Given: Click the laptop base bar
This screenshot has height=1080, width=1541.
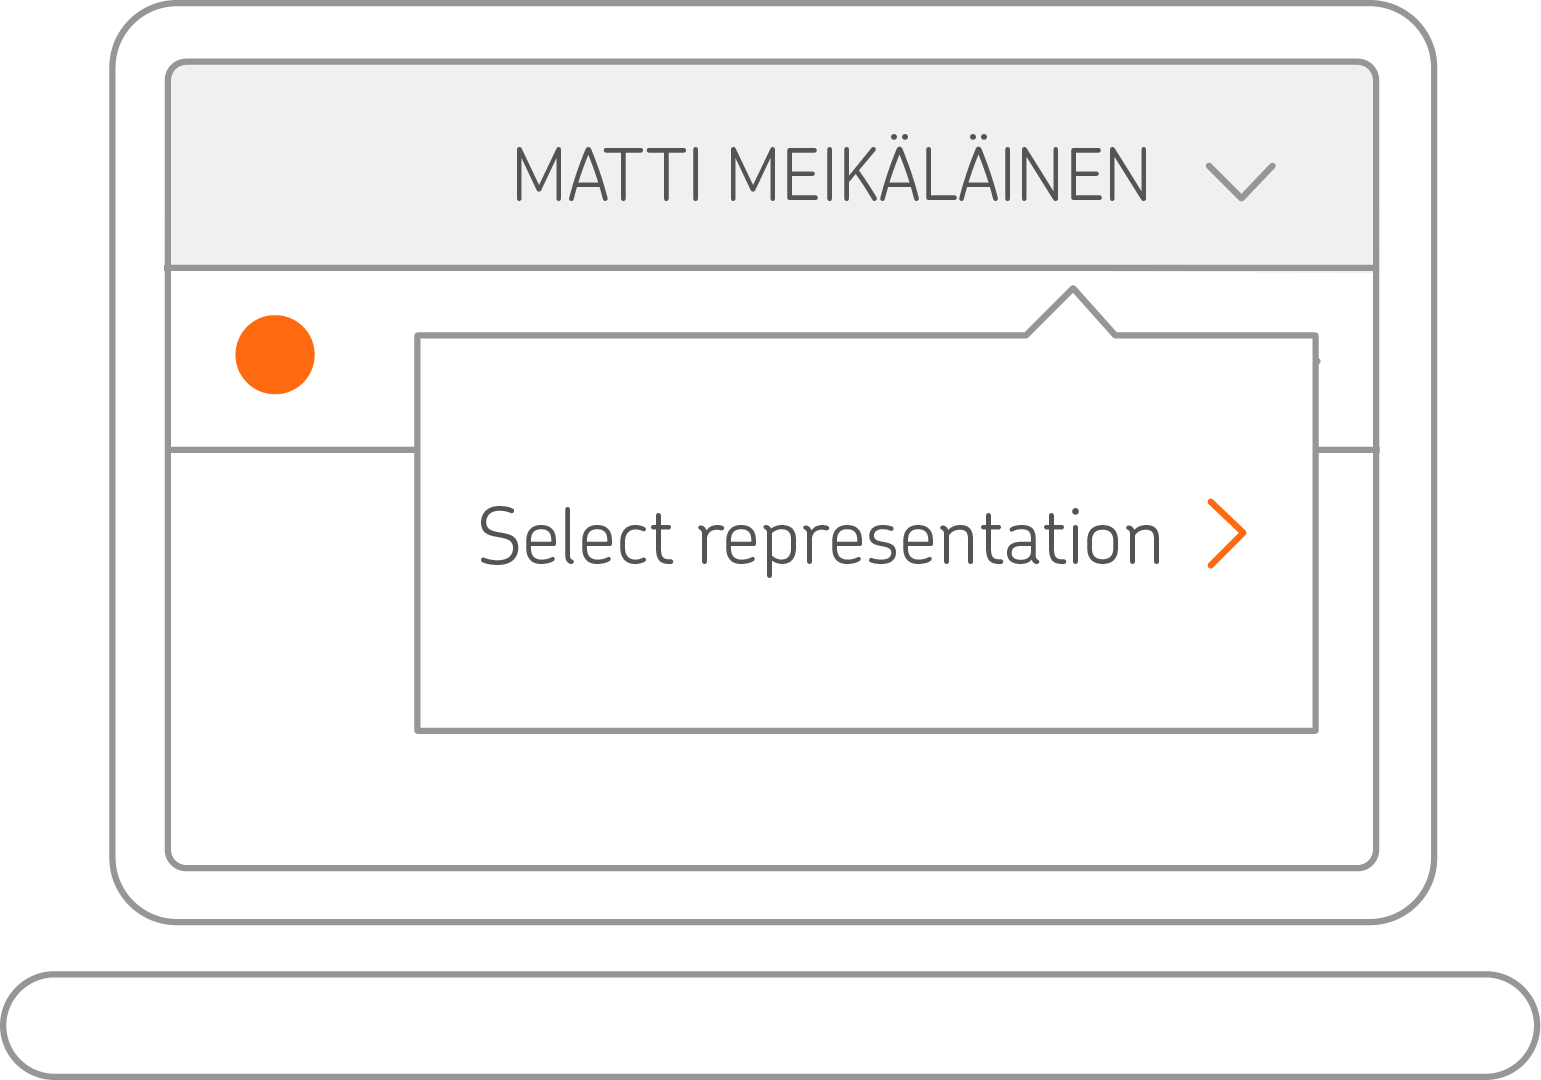Looking at the screenshot, I should point(770,1025).
